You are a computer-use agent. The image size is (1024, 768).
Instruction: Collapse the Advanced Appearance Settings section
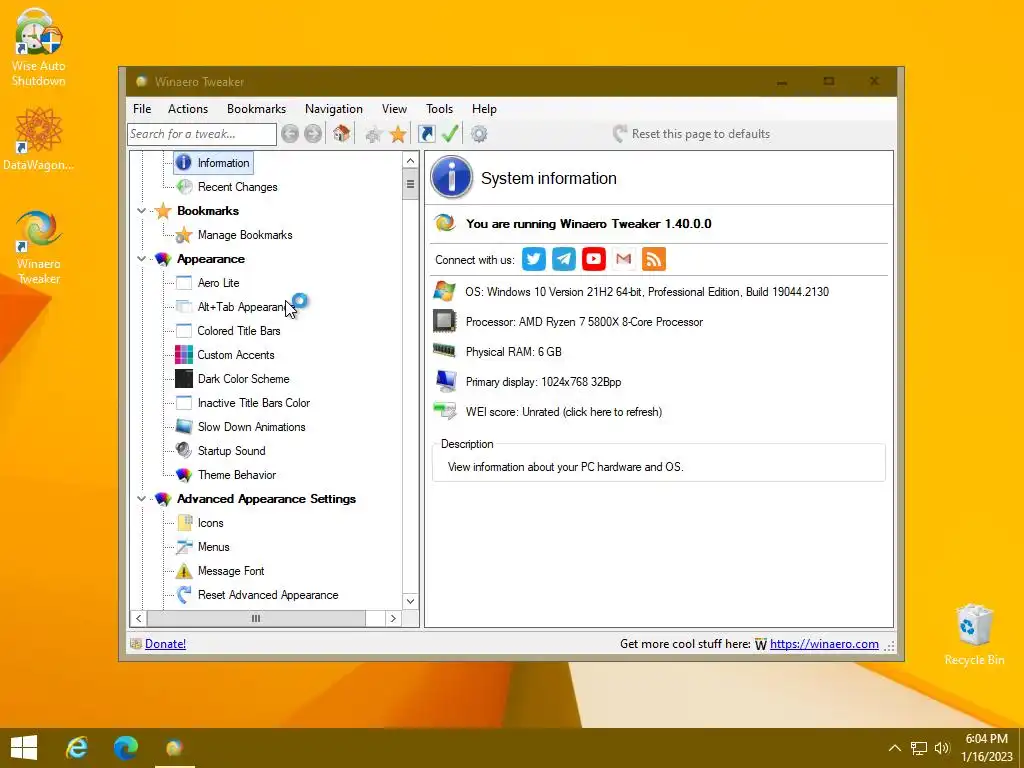[141, 499]
